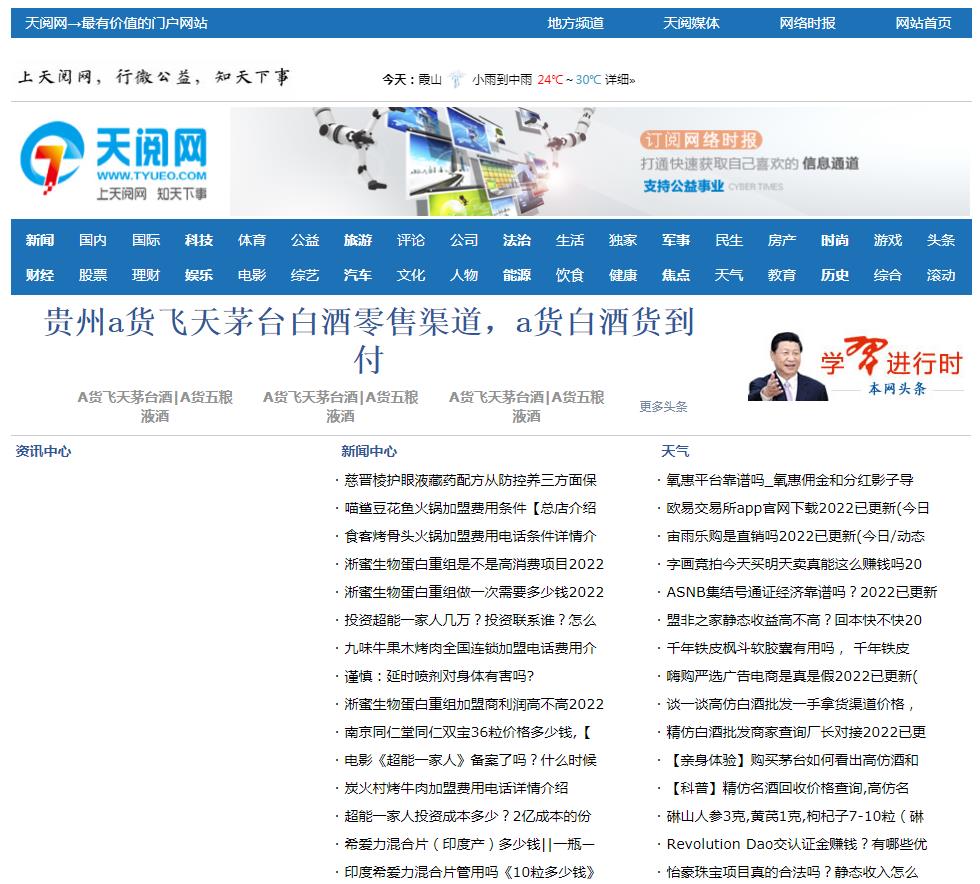Screen dimensions: 980x884
Task: Select the 国际 navigation category
Action: pyautogui.click(x=146, y=240)
